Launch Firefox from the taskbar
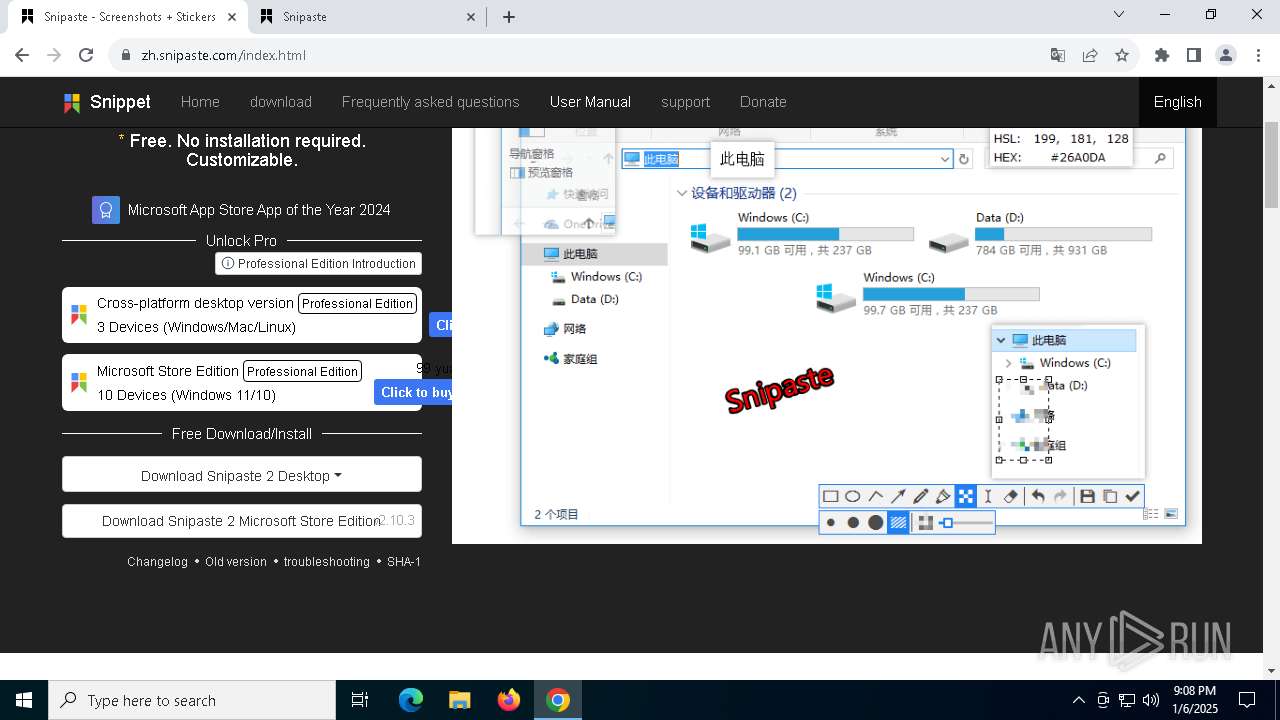 509,700
